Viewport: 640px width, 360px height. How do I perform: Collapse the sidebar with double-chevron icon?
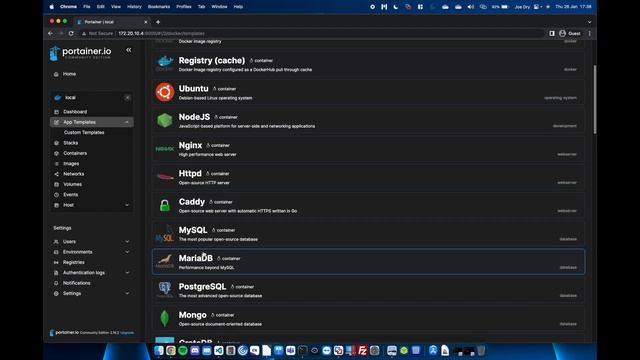[129, 50]
